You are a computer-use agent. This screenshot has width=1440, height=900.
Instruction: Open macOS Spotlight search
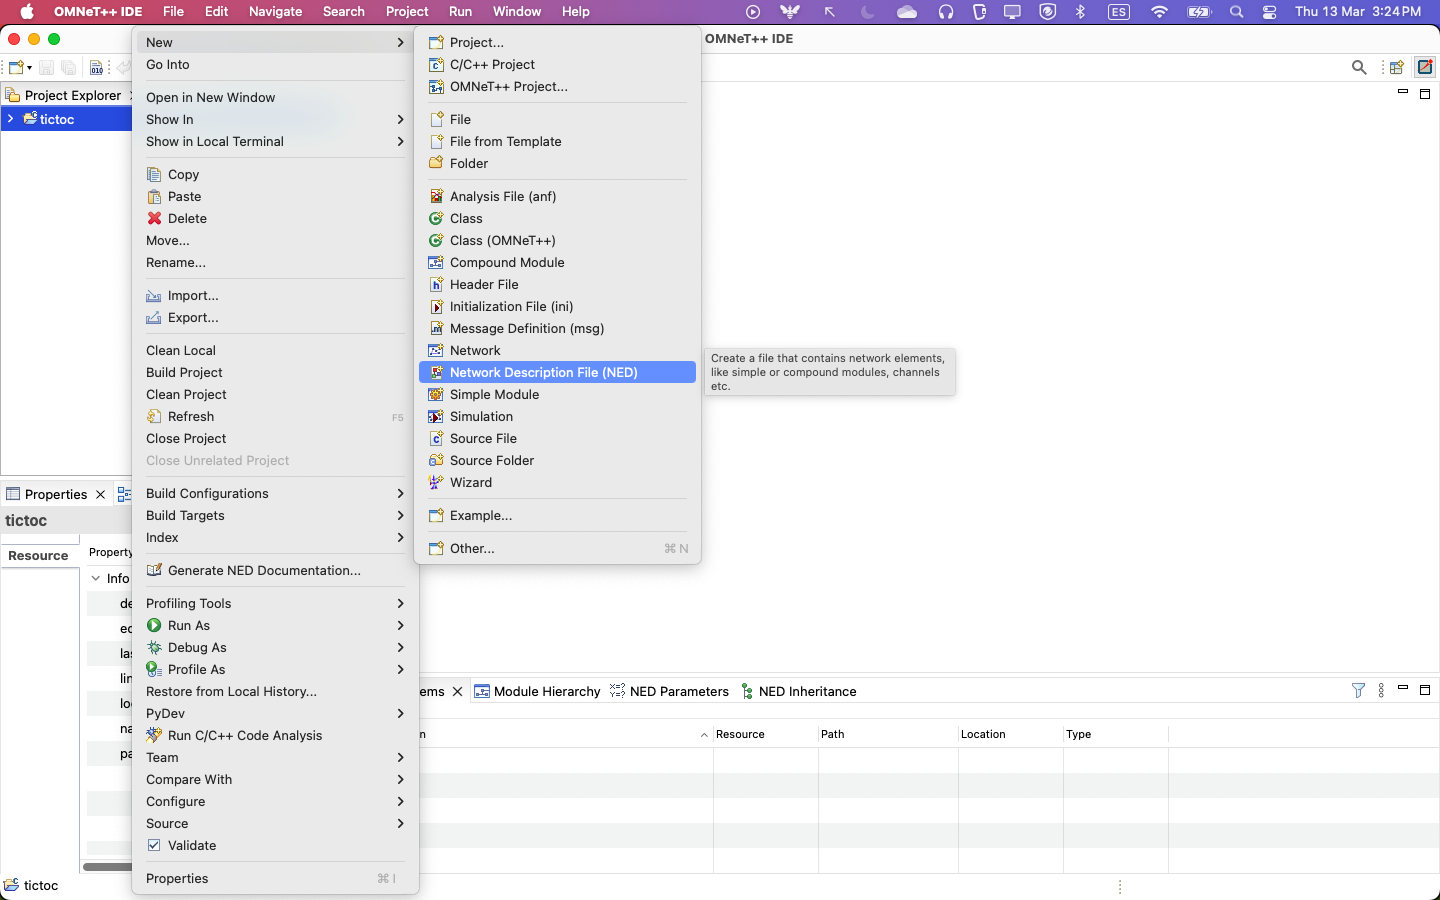1237,12
